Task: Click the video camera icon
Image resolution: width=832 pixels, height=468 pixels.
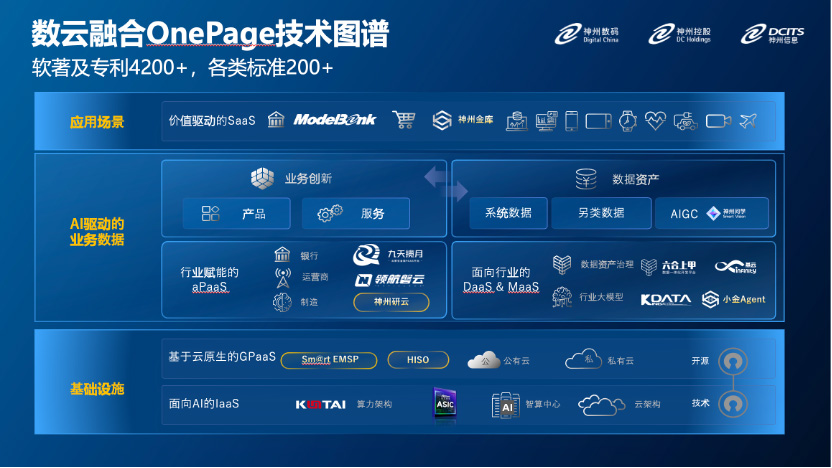Action: (717, 120)
